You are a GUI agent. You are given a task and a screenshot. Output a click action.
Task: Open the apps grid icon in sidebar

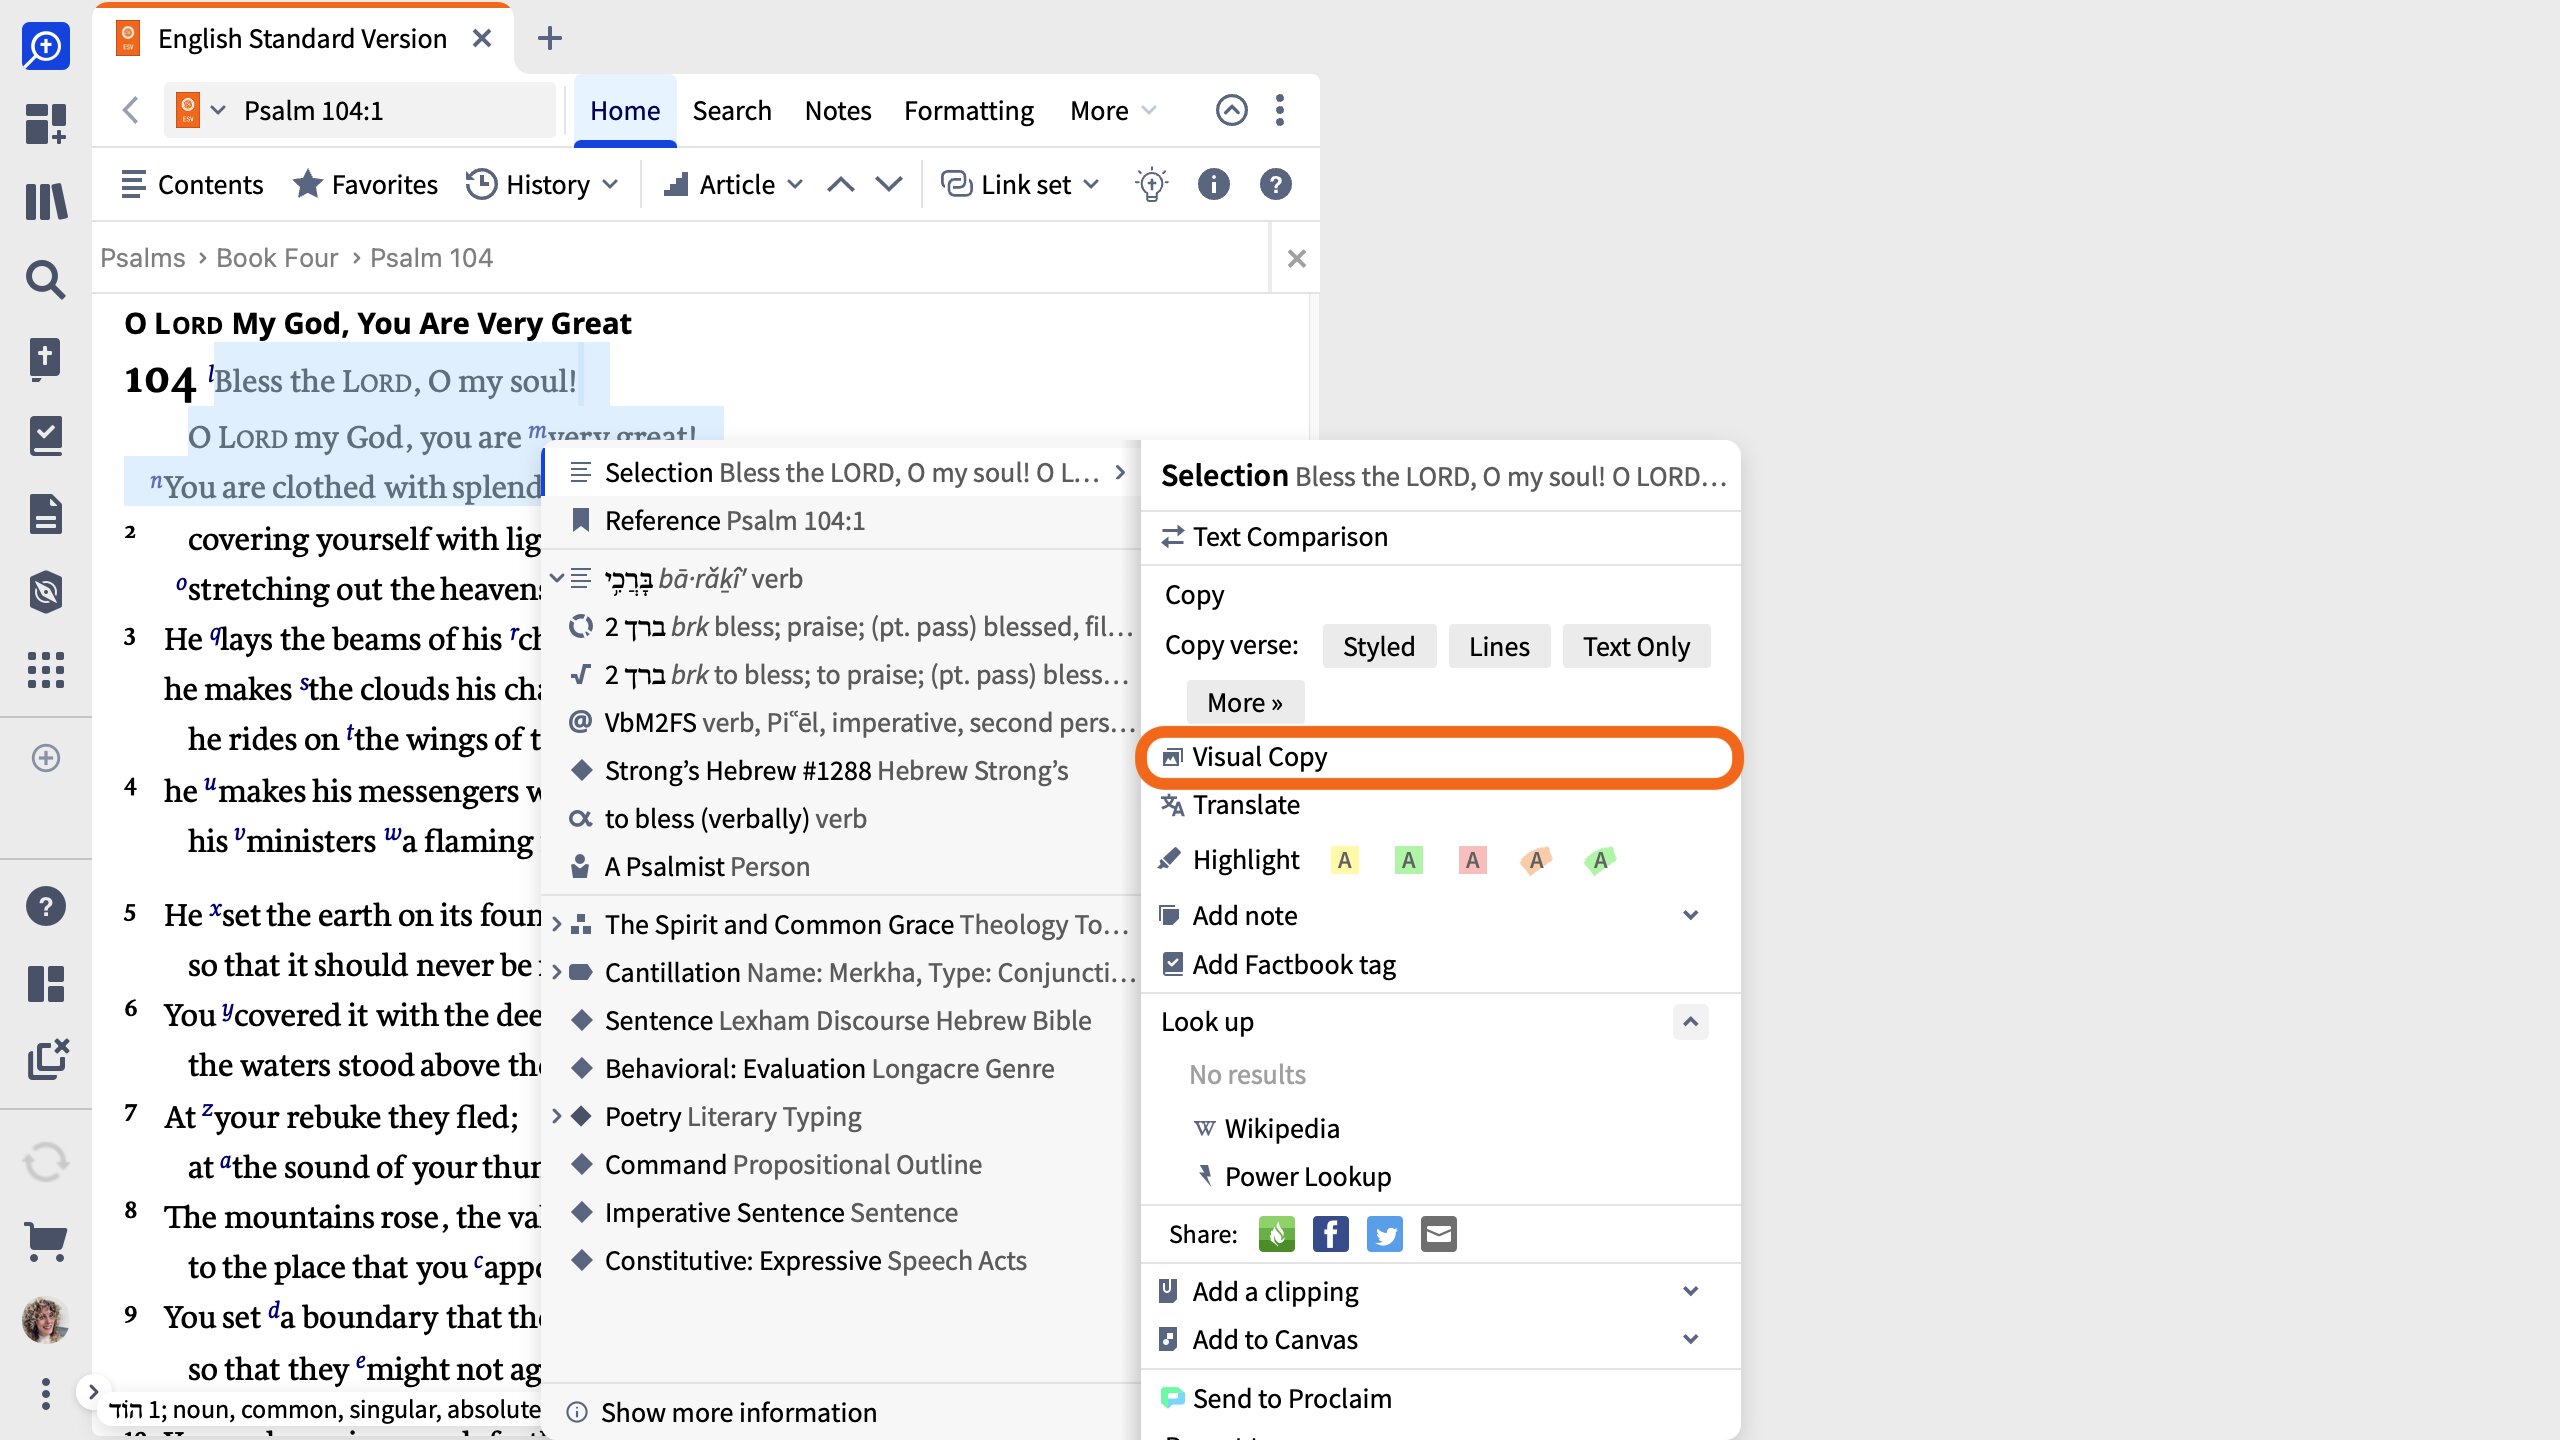pos(45,669)
